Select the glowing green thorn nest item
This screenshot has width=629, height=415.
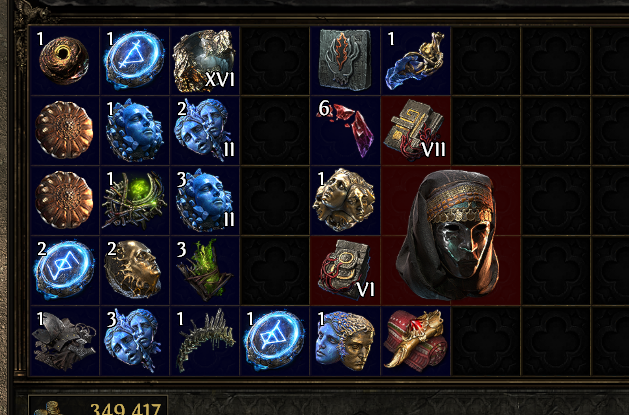[x=134, y=200]
